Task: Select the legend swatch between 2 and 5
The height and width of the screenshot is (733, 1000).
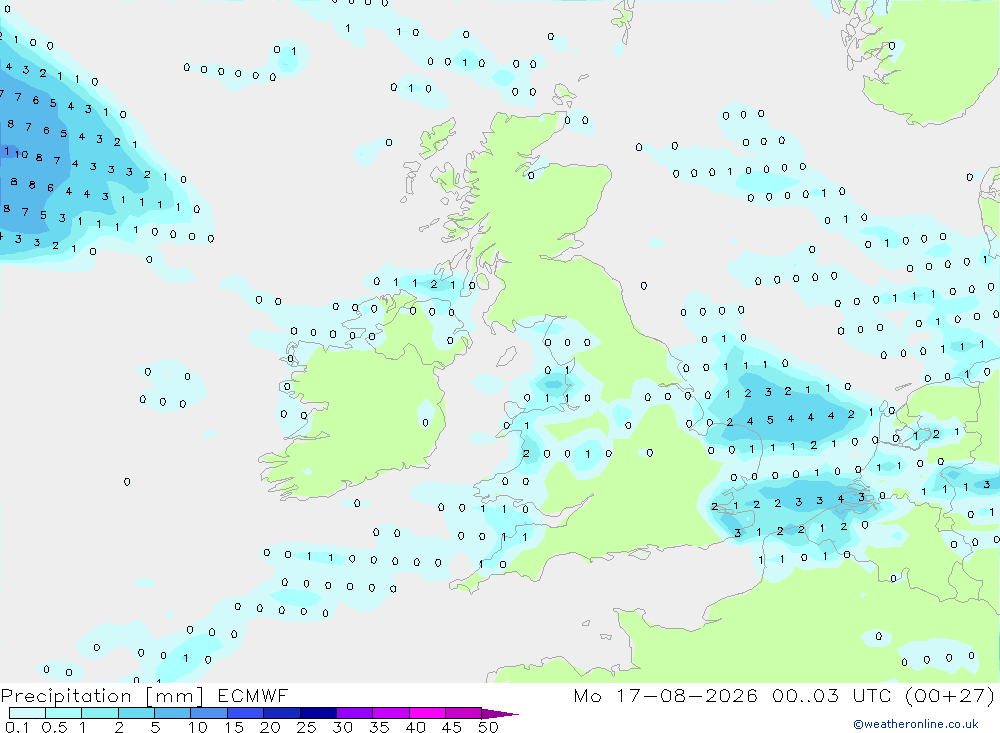Action: (x=136, y=713)
